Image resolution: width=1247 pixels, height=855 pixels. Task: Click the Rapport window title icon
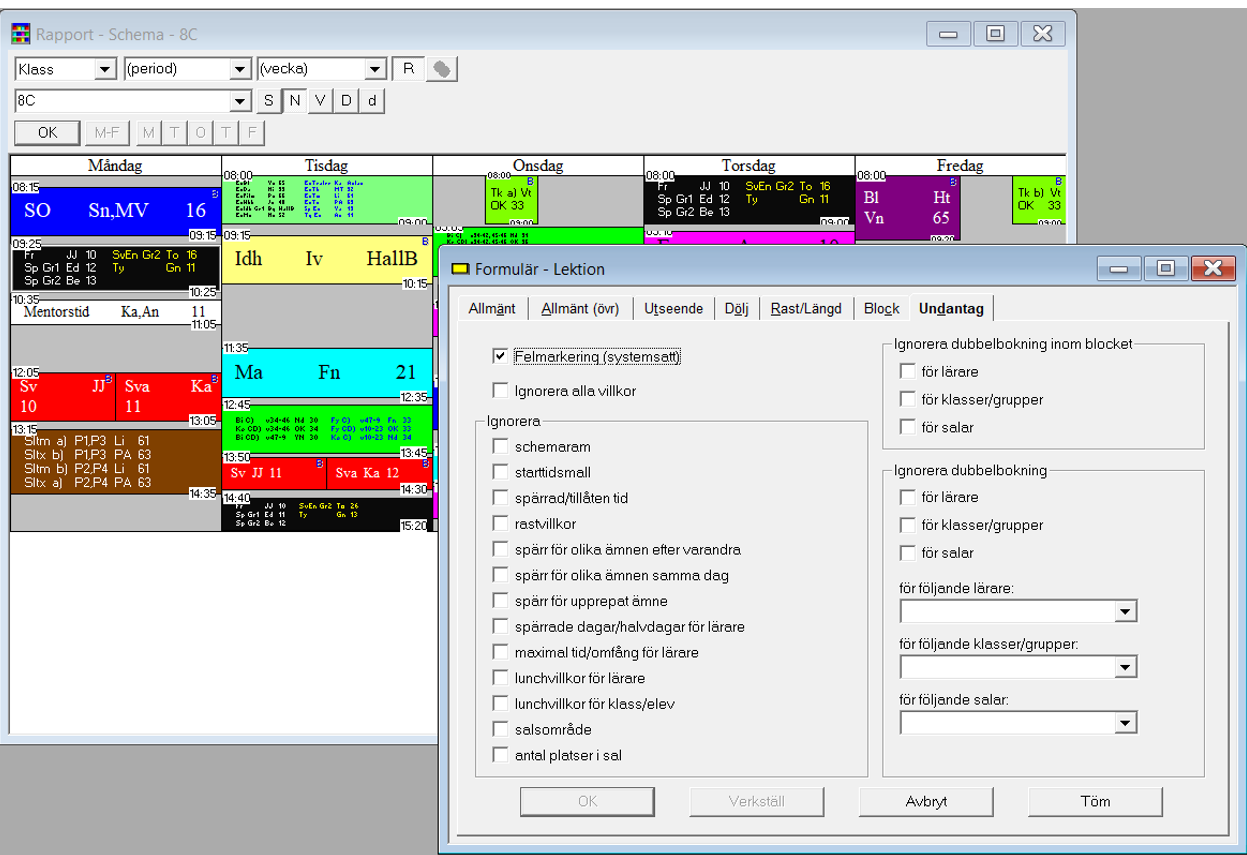[x=21, y=34]
